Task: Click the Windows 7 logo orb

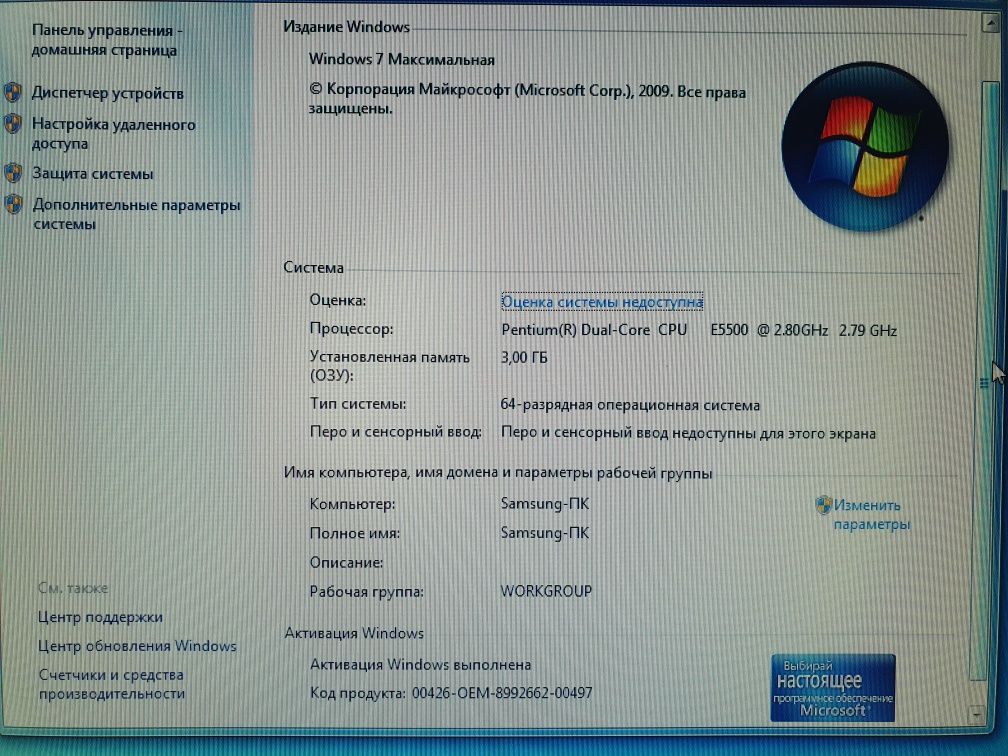Action: (865, 147)
